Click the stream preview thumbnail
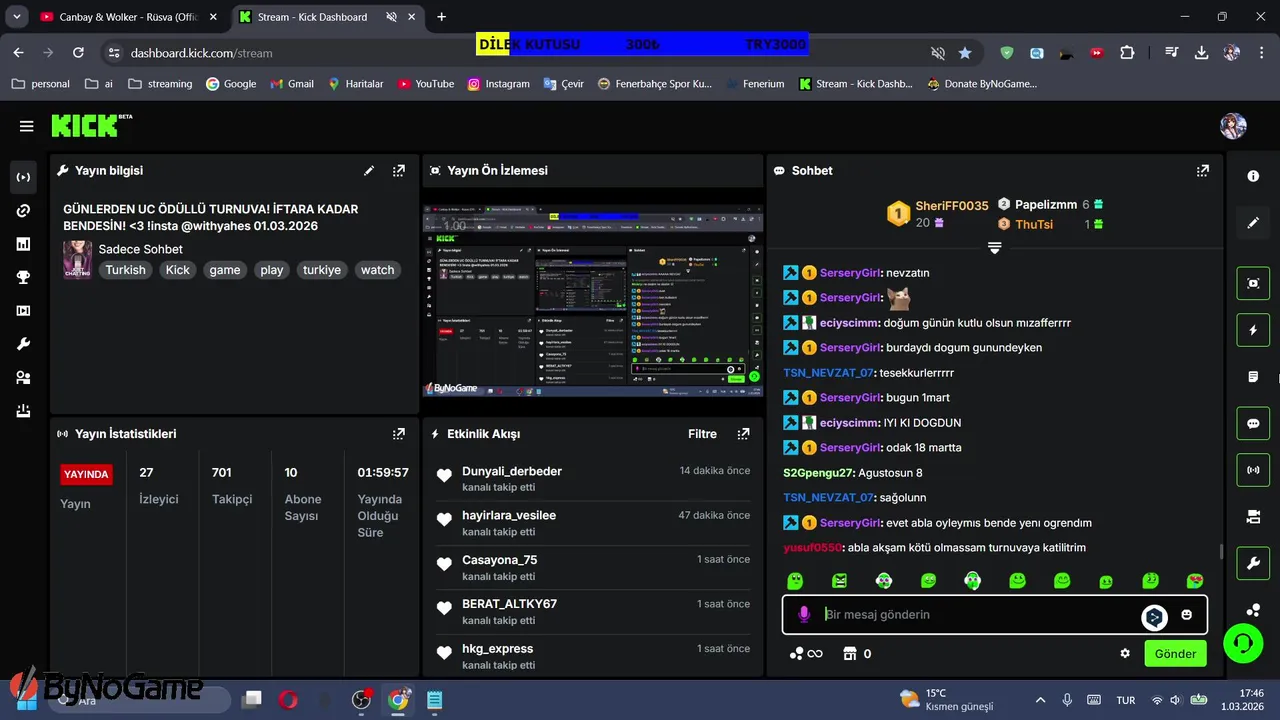The height and width of the screenshot is (720, 1280). click(x=593, y=300)
